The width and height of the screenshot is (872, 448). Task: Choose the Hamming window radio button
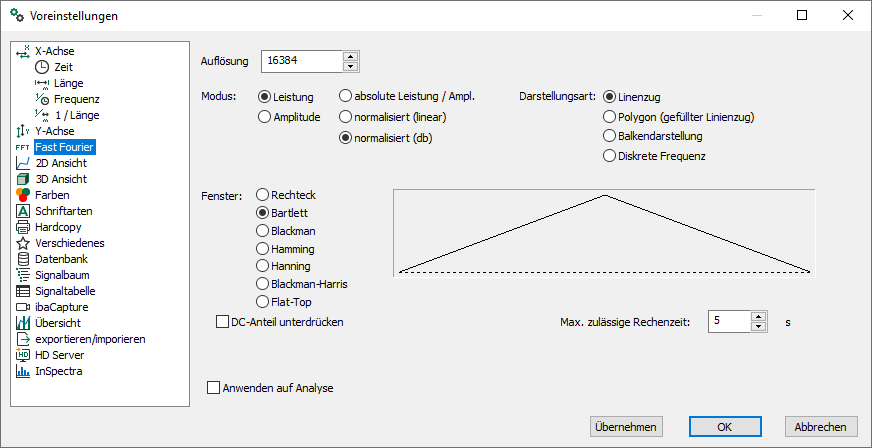[x=262, y=248]
